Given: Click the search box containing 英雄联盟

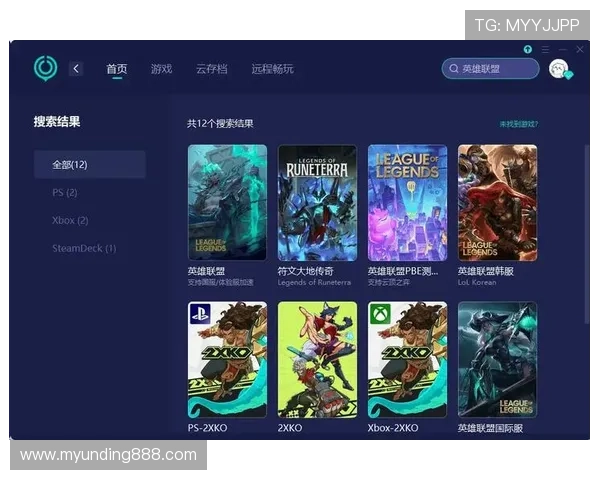Looking at the screenshot, I should pos(490,69).
